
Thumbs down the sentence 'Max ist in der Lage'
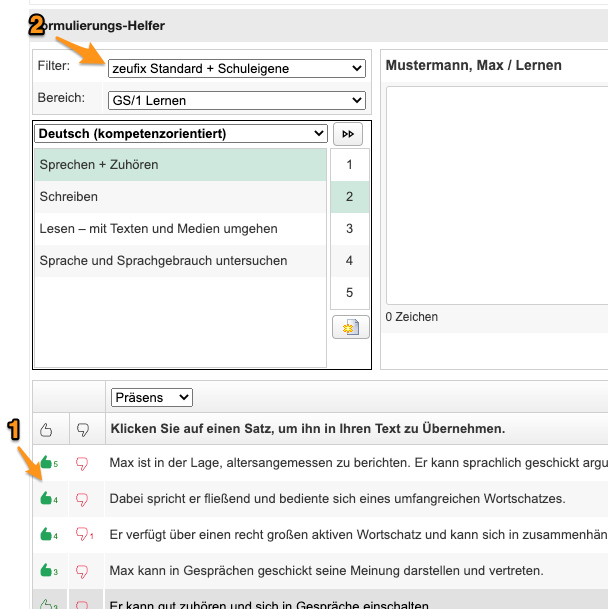[82, 463]
